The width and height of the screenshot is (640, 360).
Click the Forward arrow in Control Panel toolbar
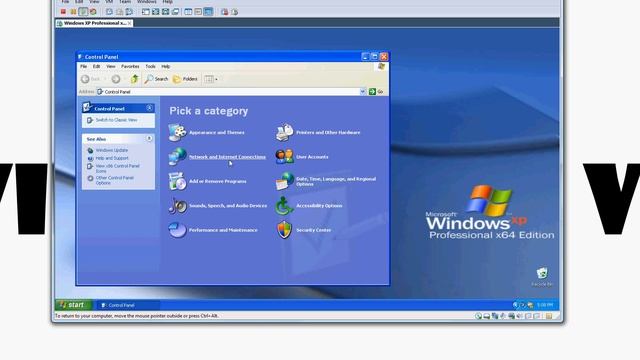click(116, 79)
